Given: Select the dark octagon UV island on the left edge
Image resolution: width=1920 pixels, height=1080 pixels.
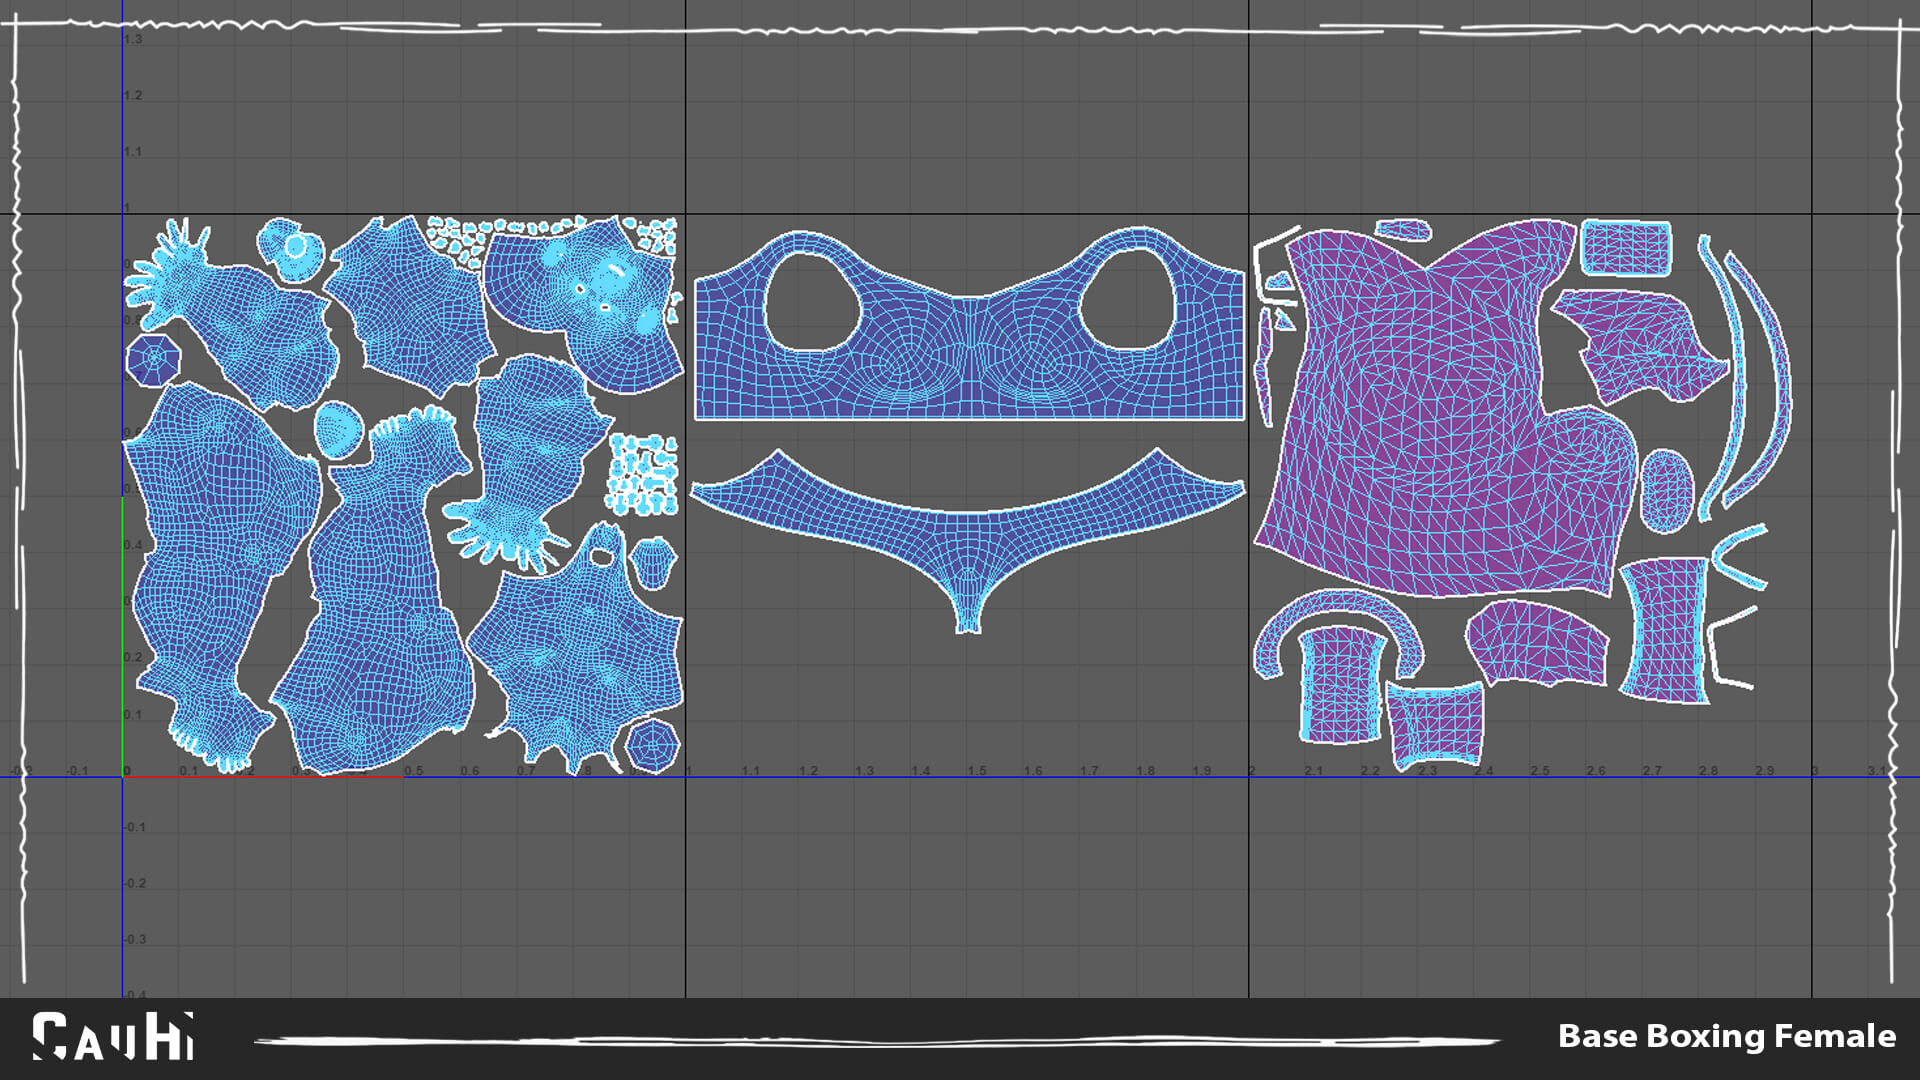Looking at the screenshot, I should point(154,360).
